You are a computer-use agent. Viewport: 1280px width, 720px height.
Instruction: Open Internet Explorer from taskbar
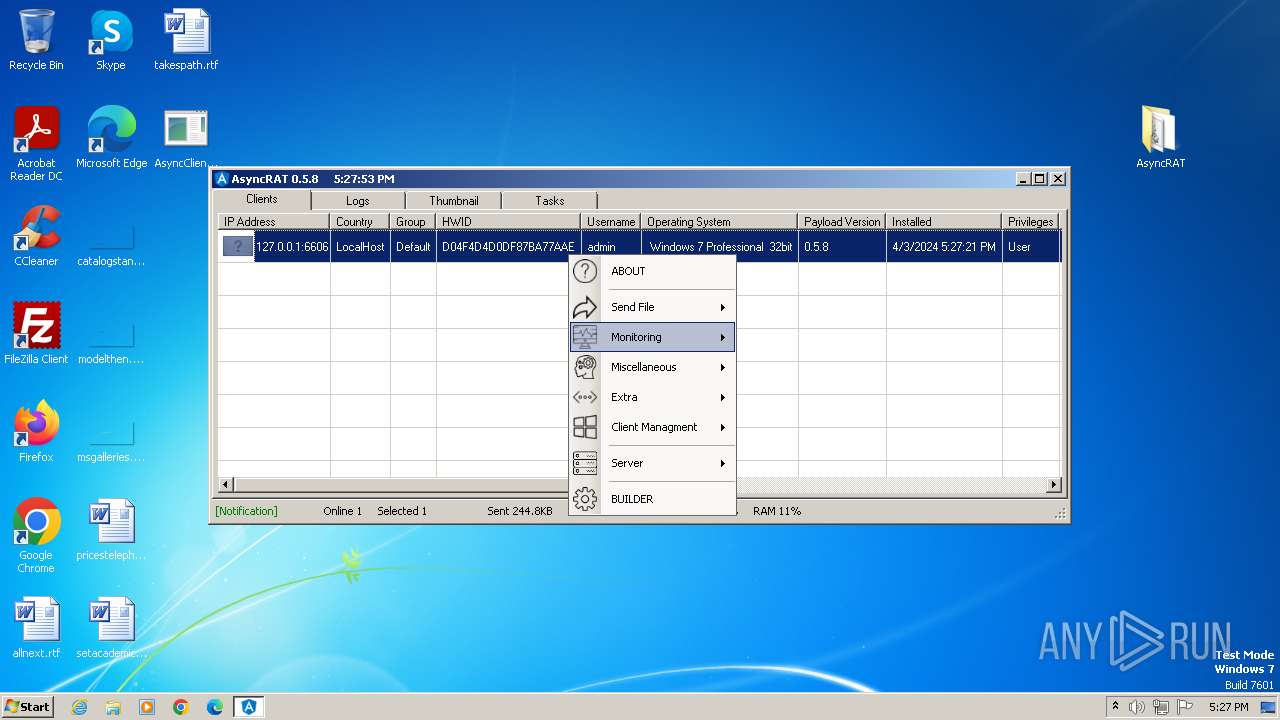(x=79, y=707)
